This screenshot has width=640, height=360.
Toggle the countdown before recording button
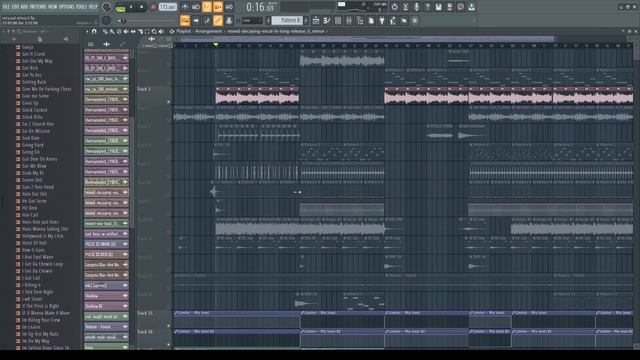click(207, 7)
